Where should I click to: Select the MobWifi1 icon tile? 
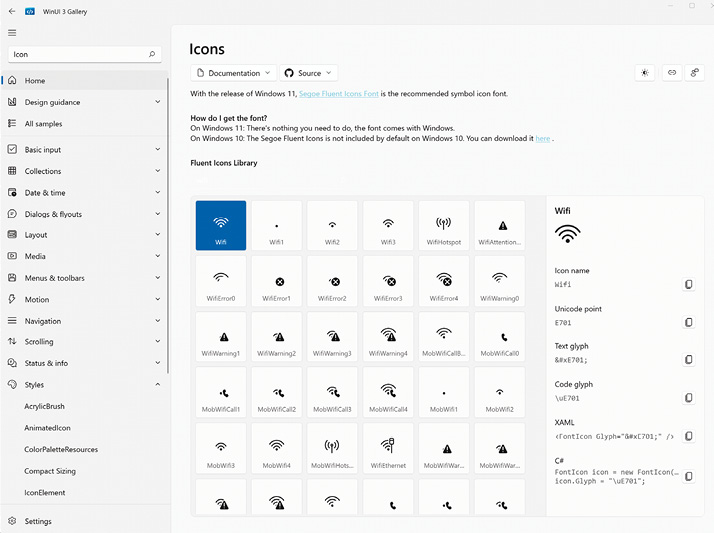(x=444, y=392)
